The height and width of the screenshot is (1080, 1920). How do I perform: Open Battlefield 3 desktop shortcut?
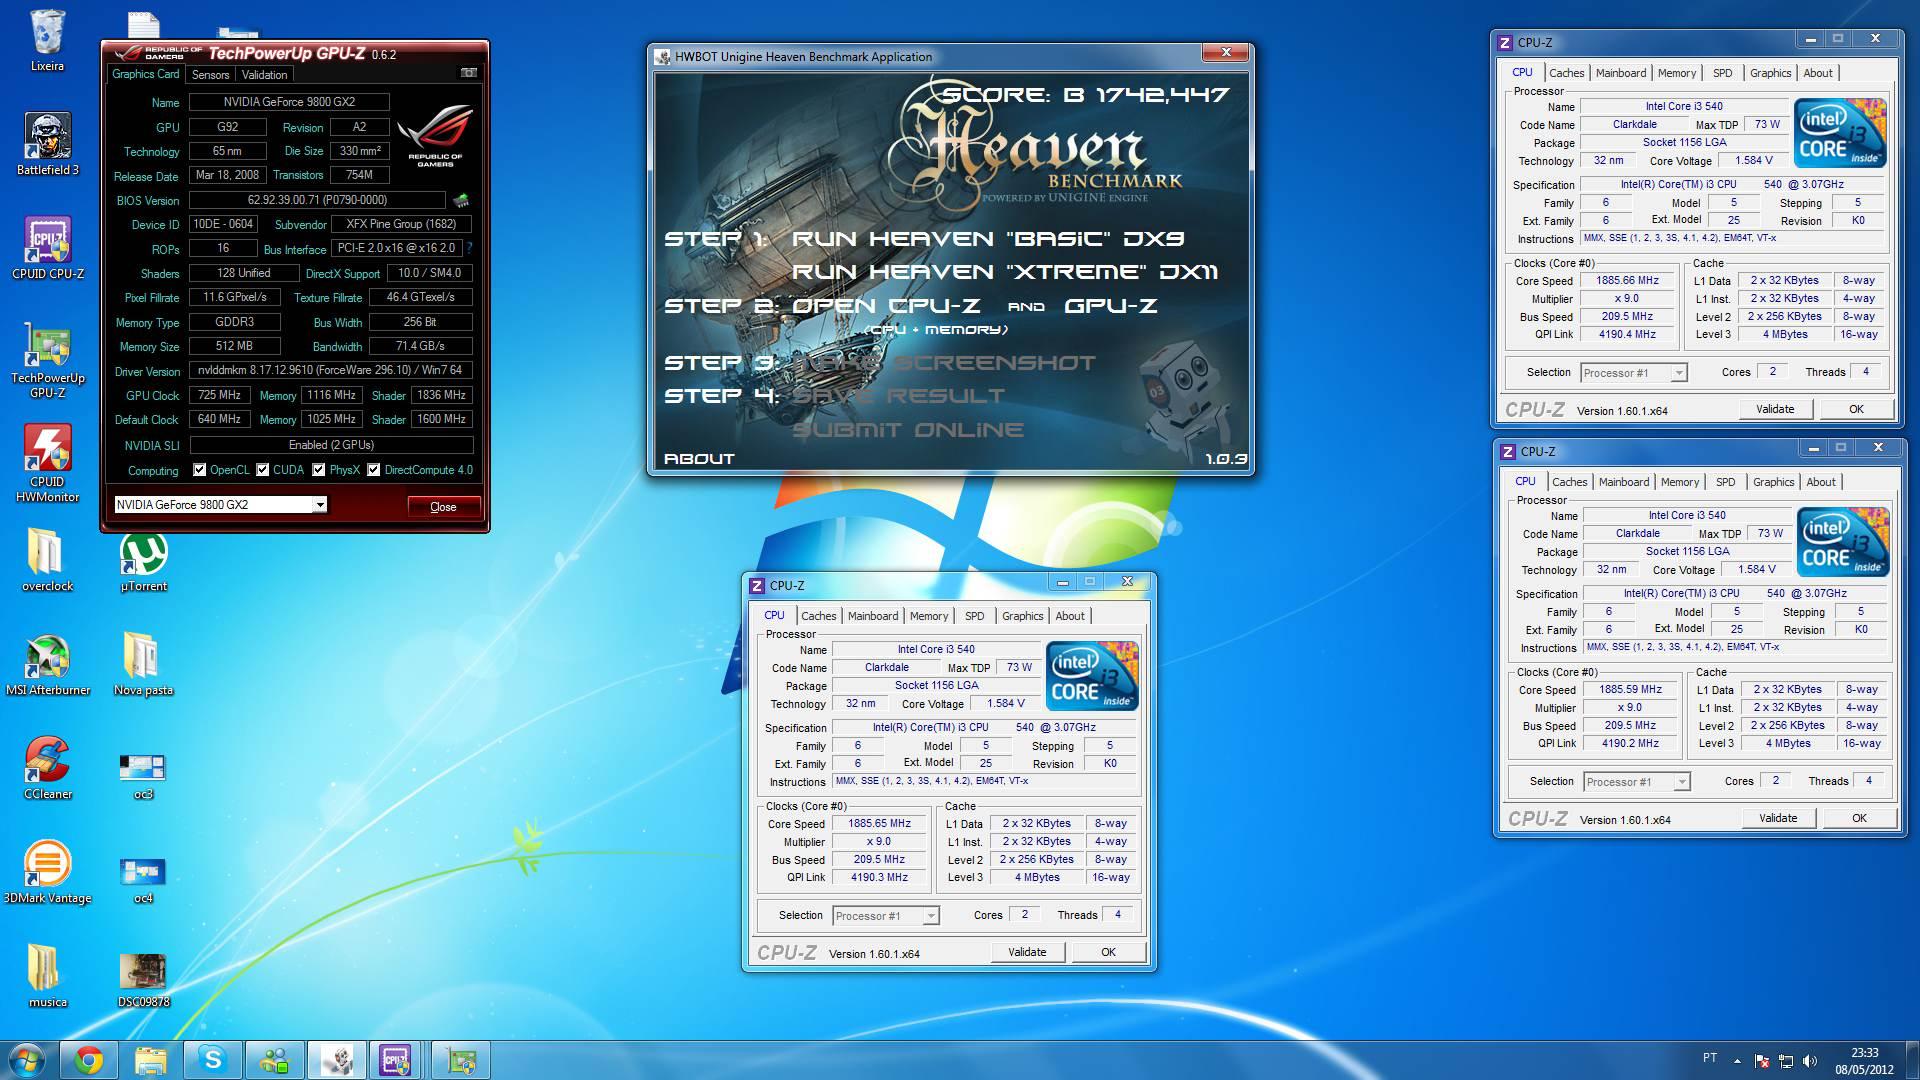click(x=47, y=144)
